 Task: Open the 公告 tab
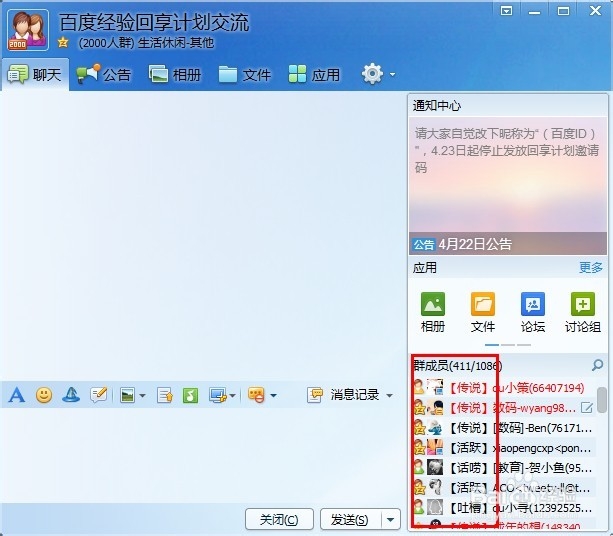(104, 74)
